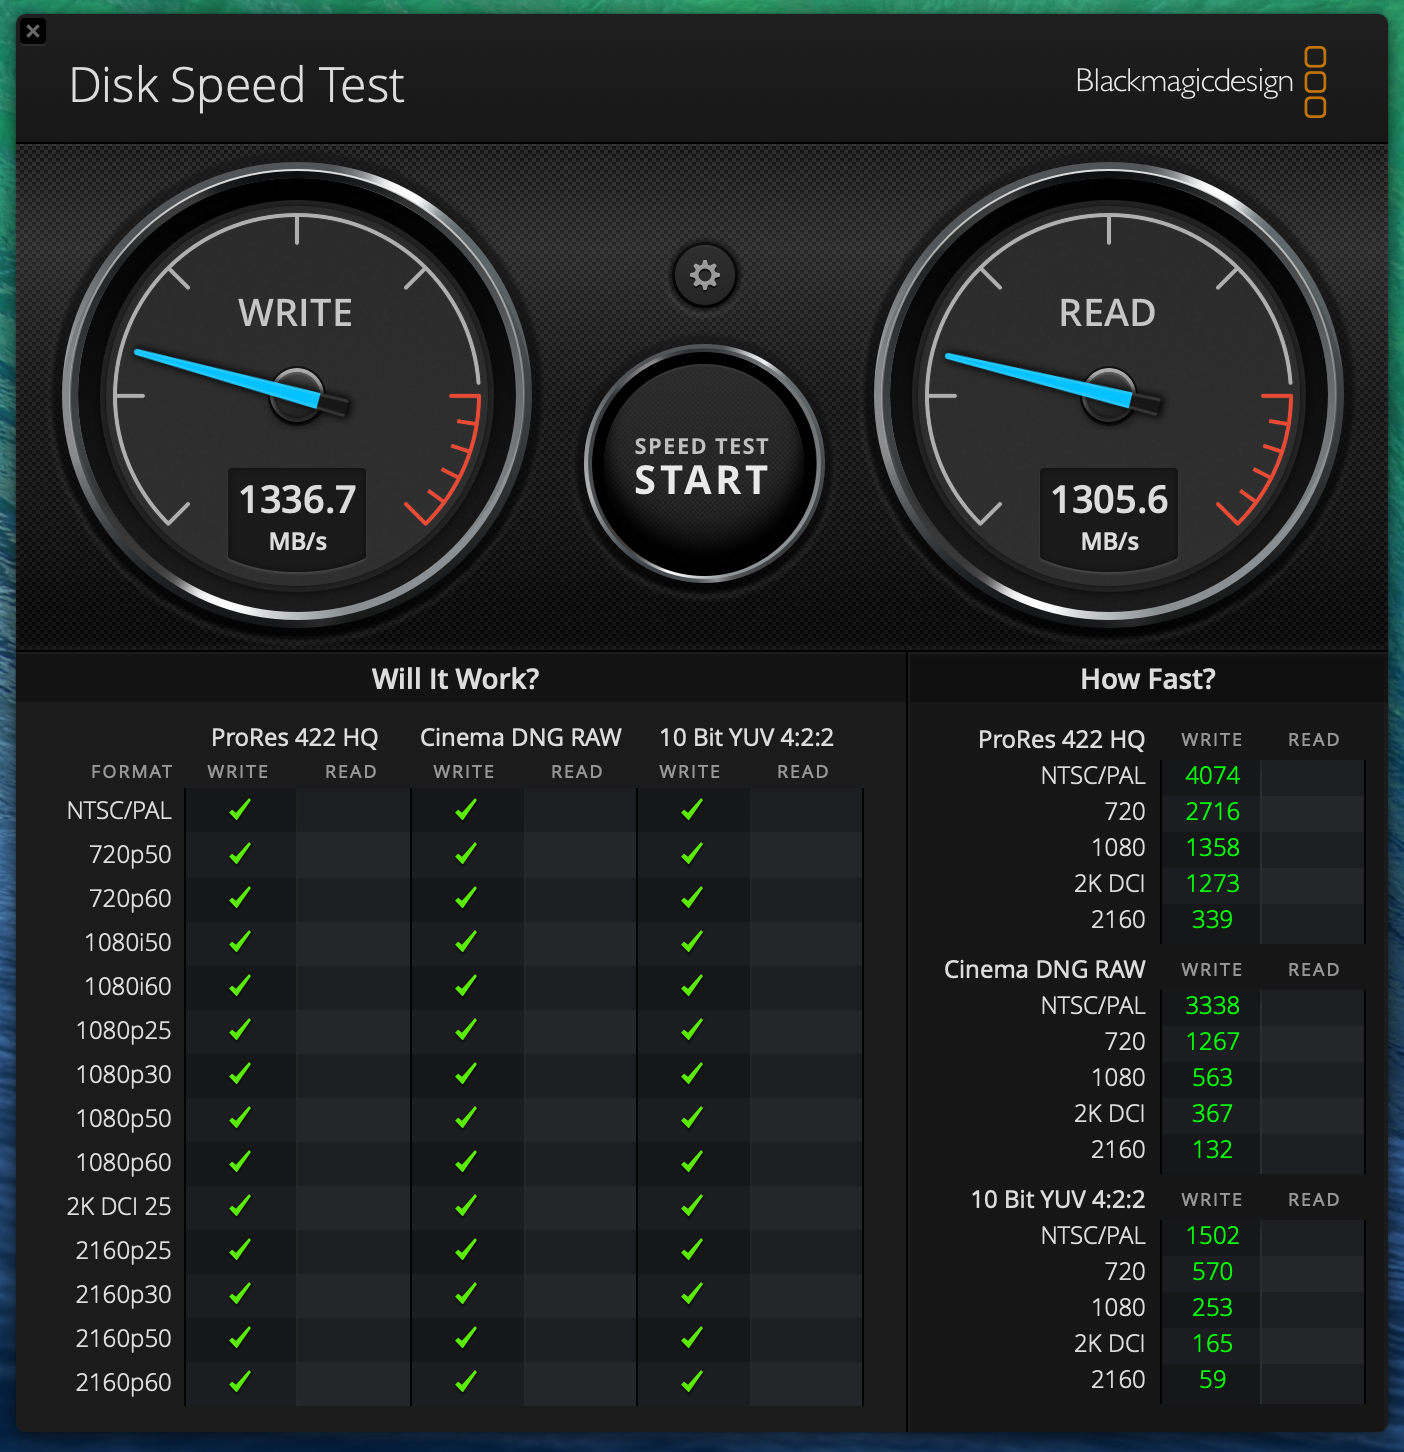Click the 2160p25 format row label
The image size is (1404, 1452).
click(124, 1250)
